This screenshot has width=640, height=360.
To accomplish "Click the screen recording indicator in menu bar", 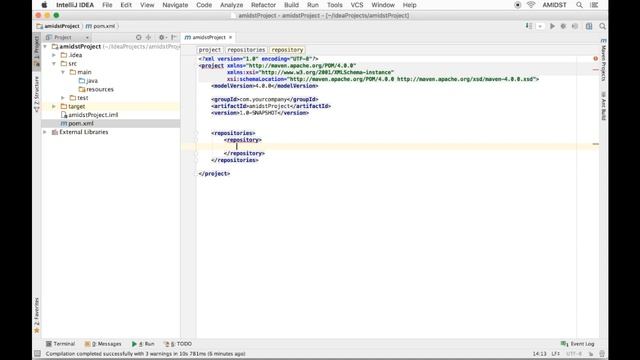I will click(518, 5).
